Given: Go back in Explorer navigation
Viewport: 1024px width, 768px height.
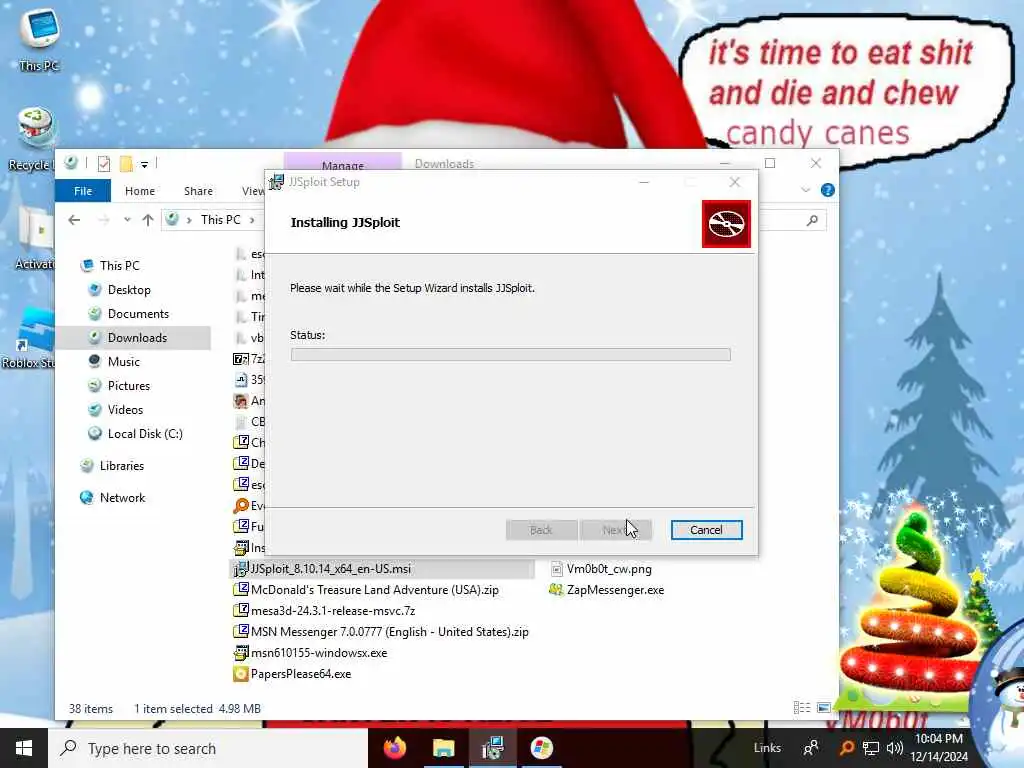Looking at the screenshot, I should coord(74,220).
